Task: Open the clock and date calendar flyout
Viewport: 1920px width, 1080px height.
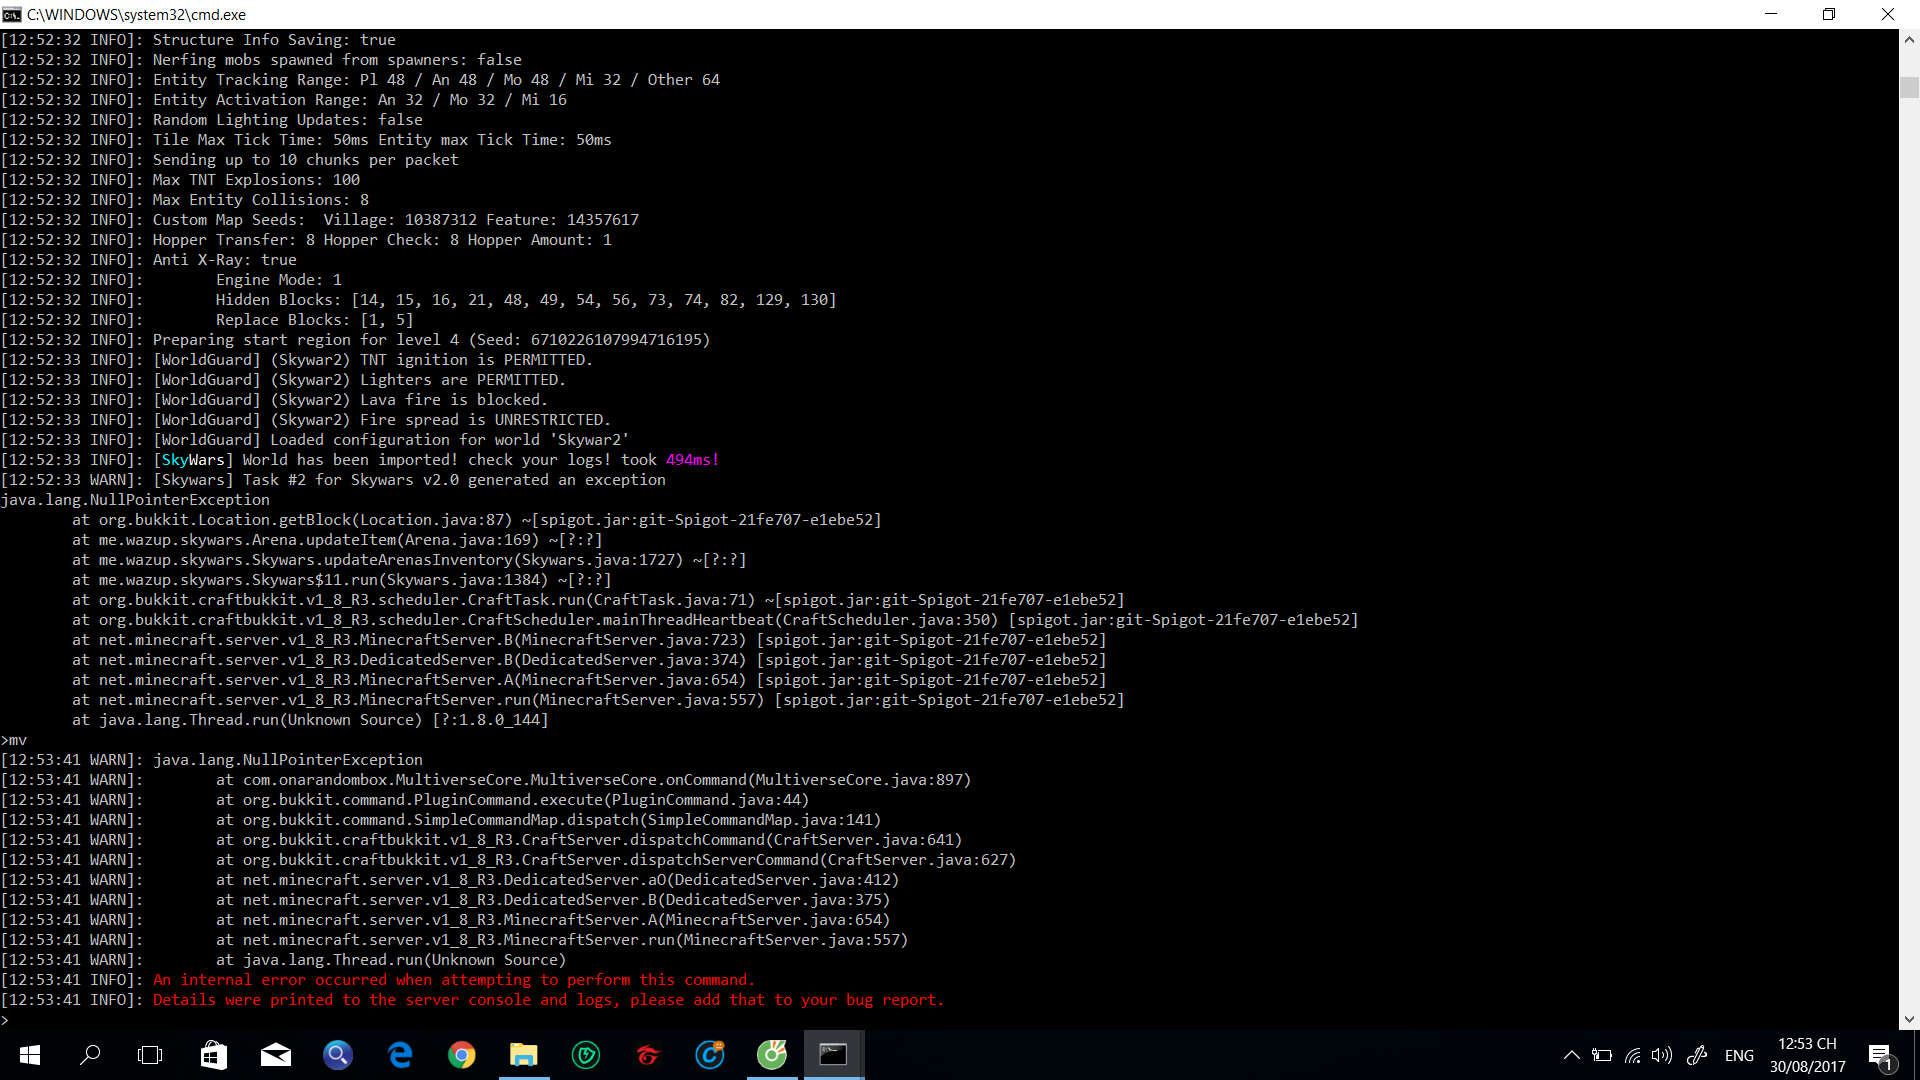Action: pyautogui.click(x=1807, y=1055)
